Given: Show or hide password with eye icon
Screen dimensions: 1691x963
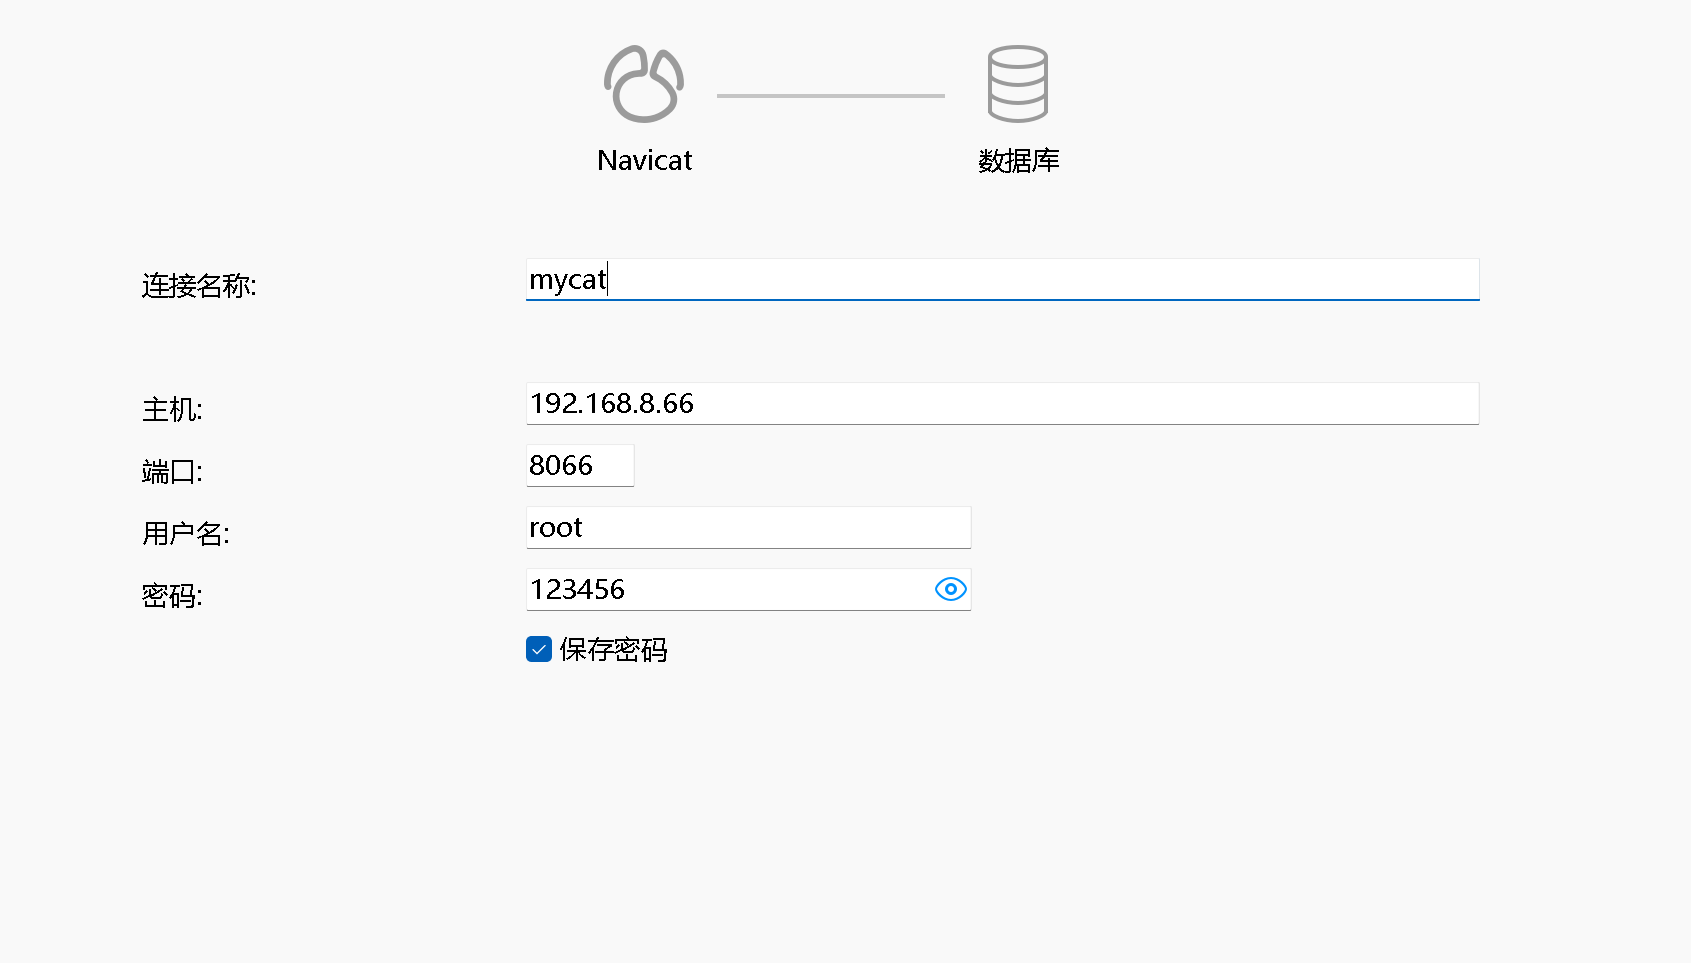Looking at the screenshot, I should pyautogui.click(x=950, y=589).
